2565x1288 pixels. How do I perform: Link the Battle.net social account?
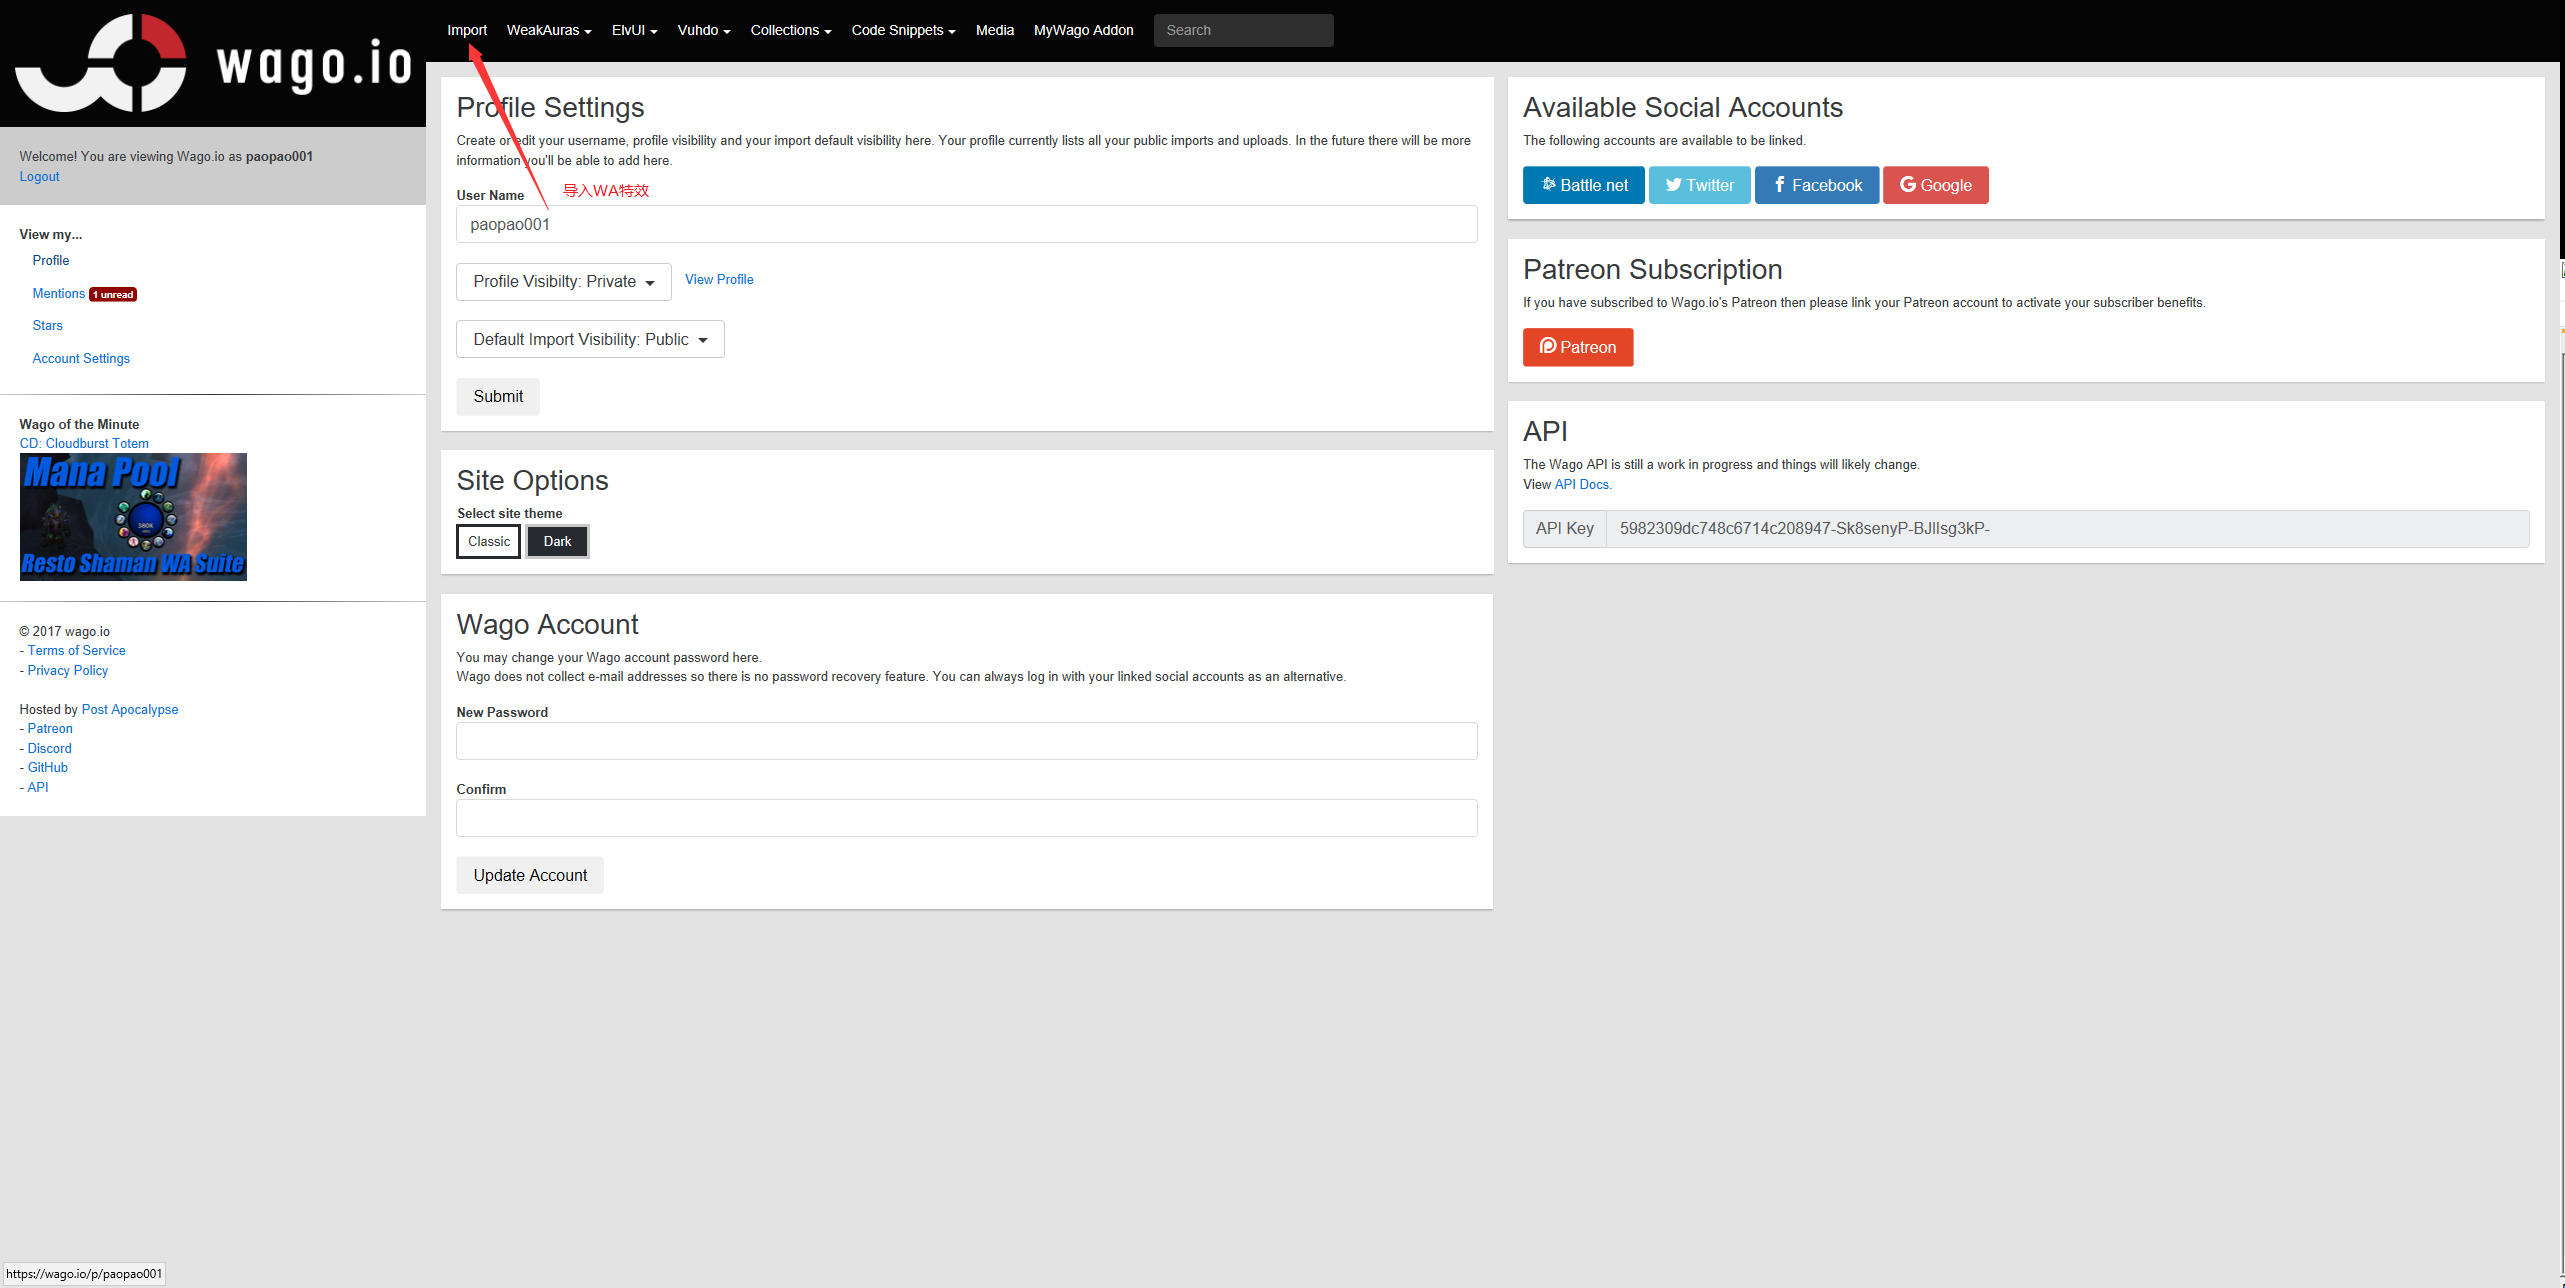click(1583, 185)
